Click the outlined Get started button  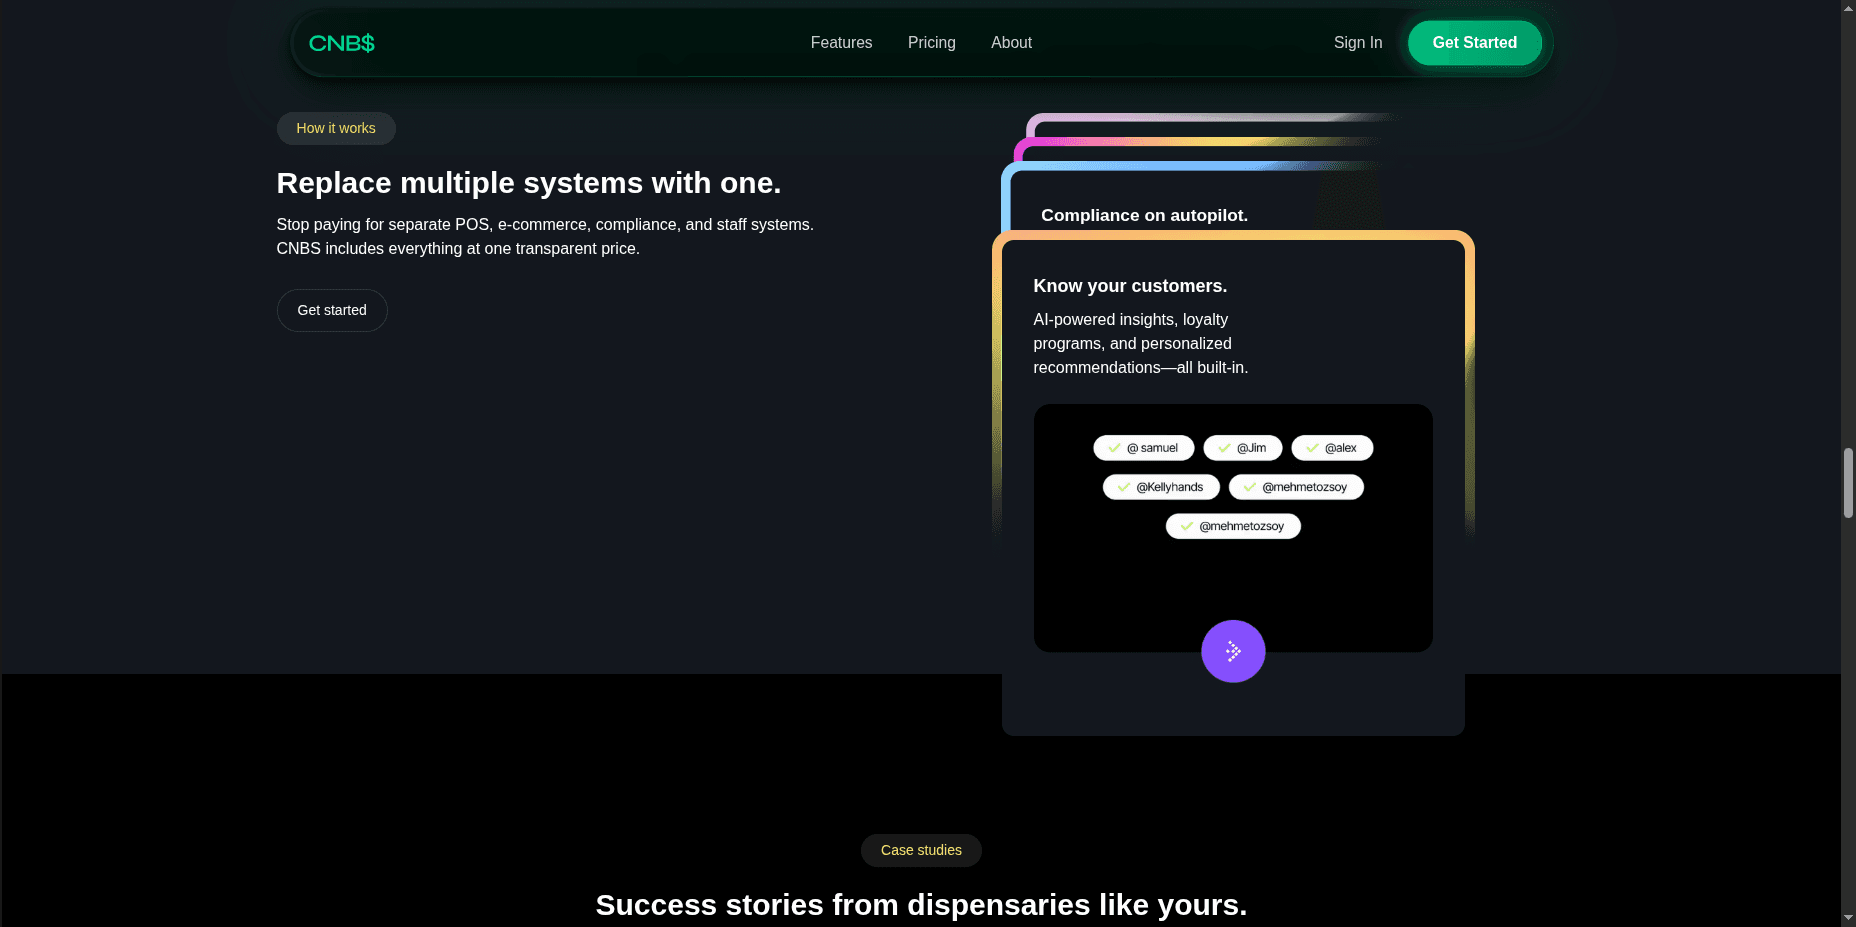(332, 310)
